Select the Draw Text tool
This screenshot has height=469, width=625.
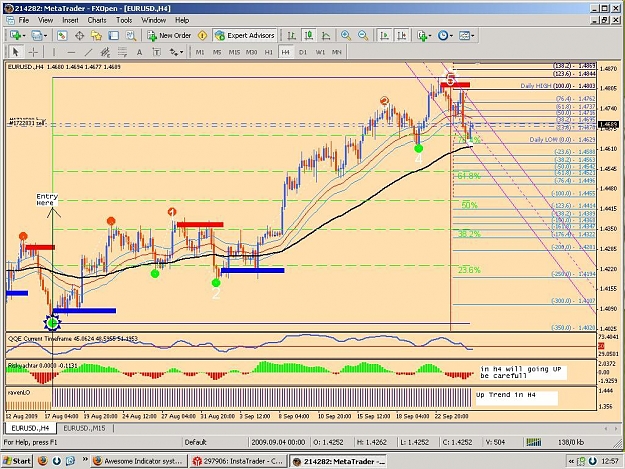[140, 52]
